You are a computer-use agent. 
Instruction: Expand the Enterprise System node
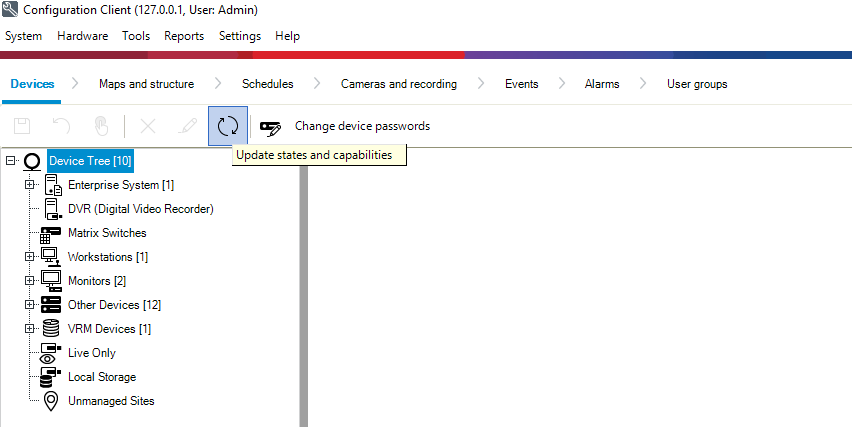(29, 185)
